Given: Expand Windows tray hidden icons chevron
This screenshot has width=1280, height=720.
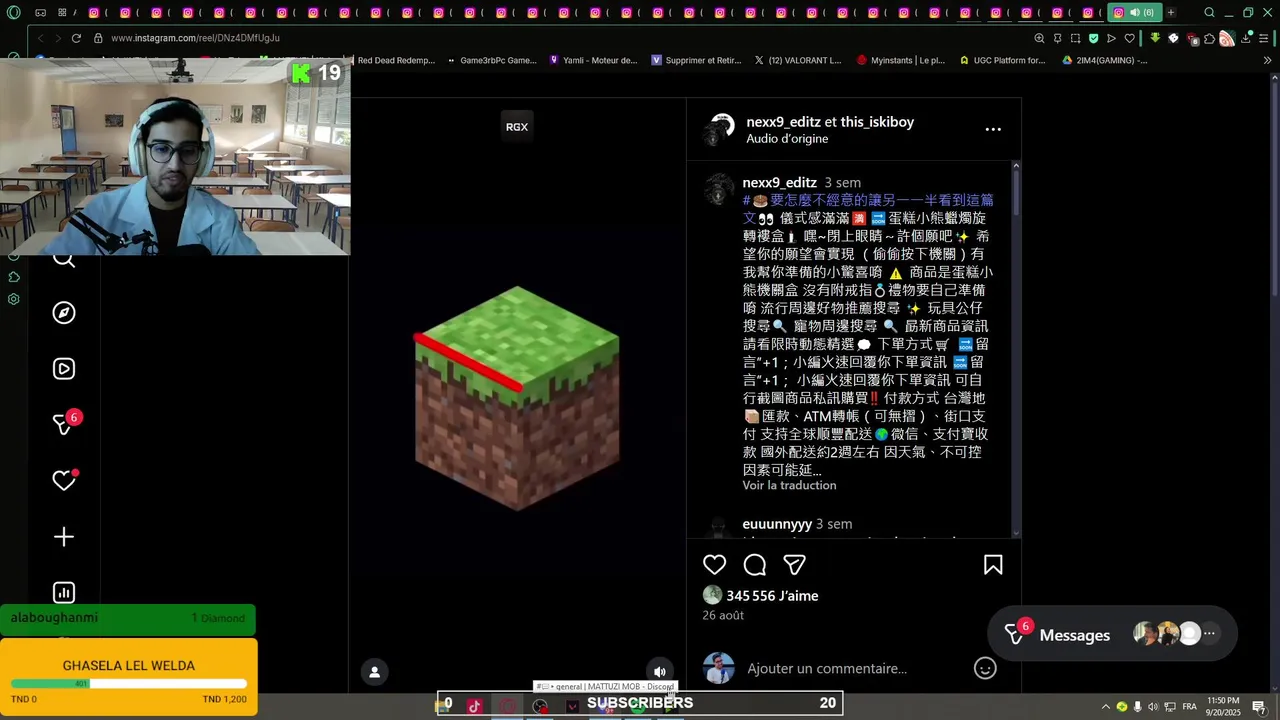Looking at the screenshot, I should [1105, 706].
